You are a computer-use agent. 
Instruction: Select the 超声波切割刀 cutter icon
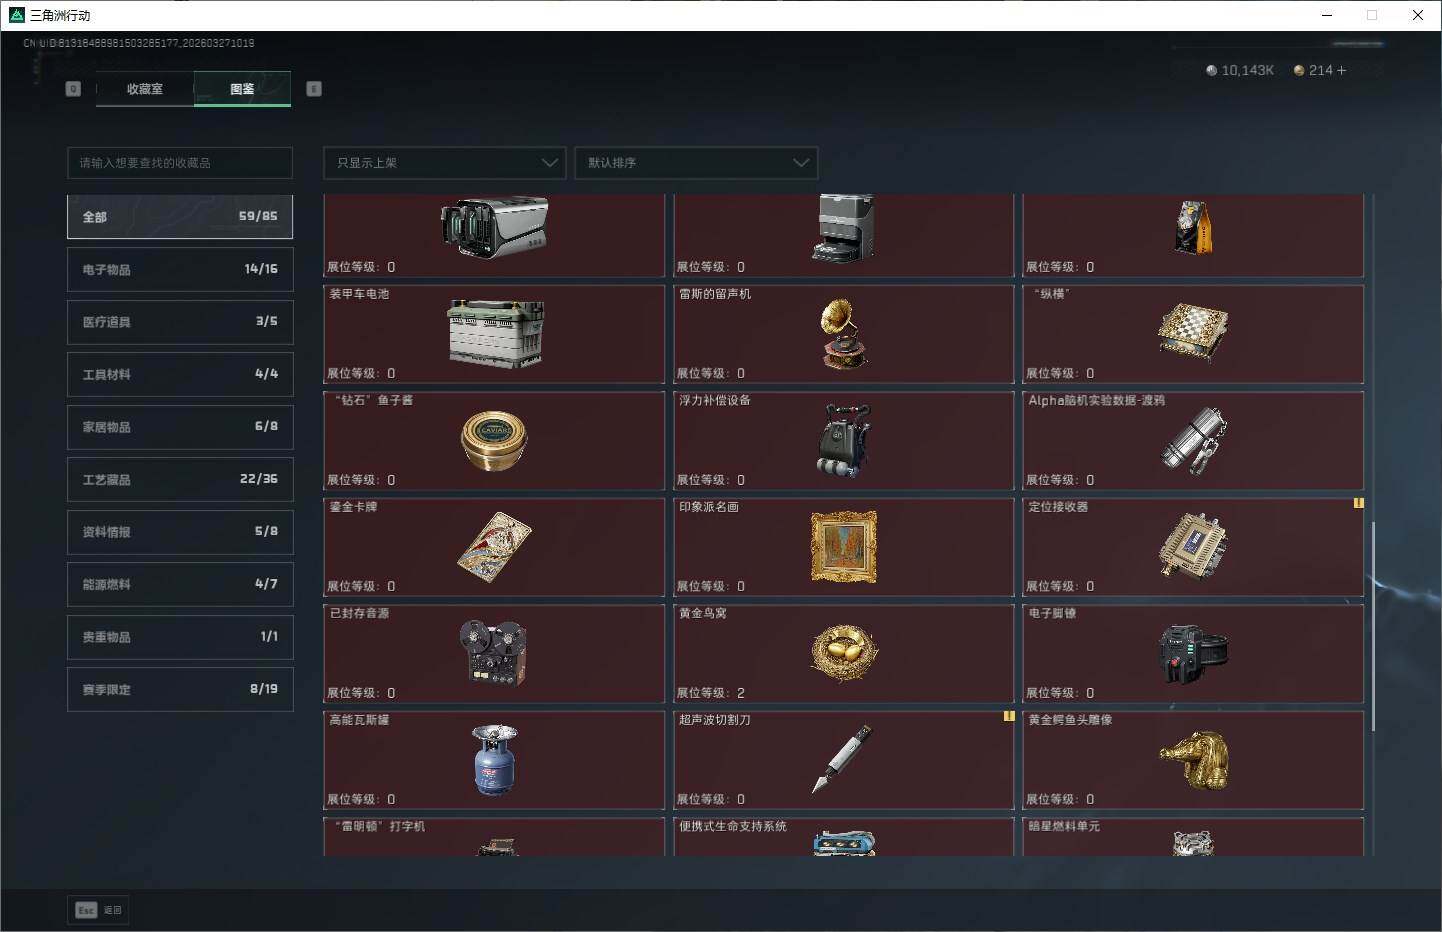pos(841,760)
